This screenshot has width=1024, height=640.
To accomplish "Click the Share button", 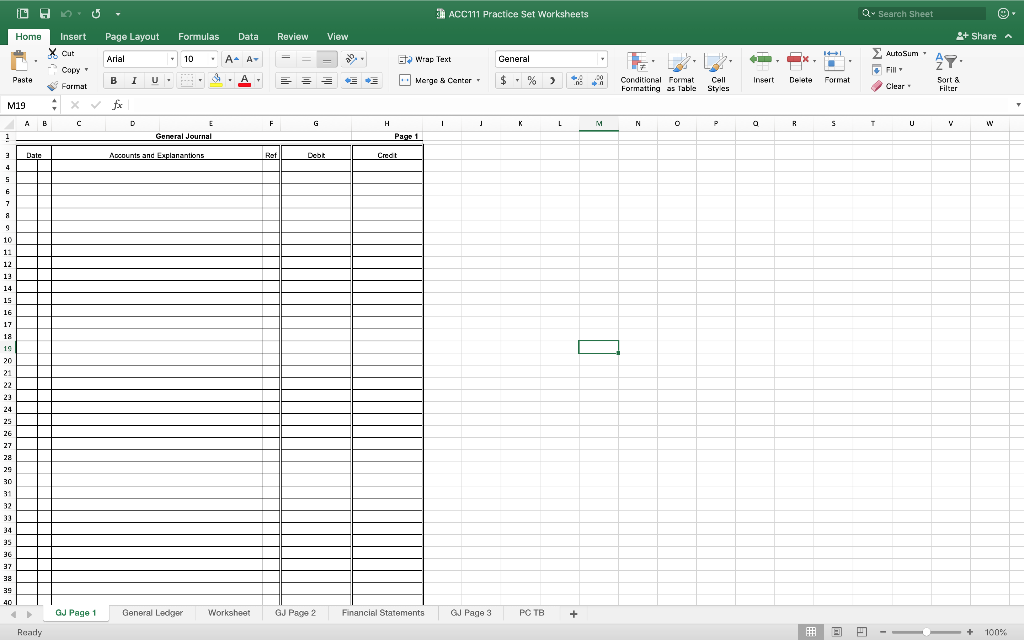I will [976, 37].
